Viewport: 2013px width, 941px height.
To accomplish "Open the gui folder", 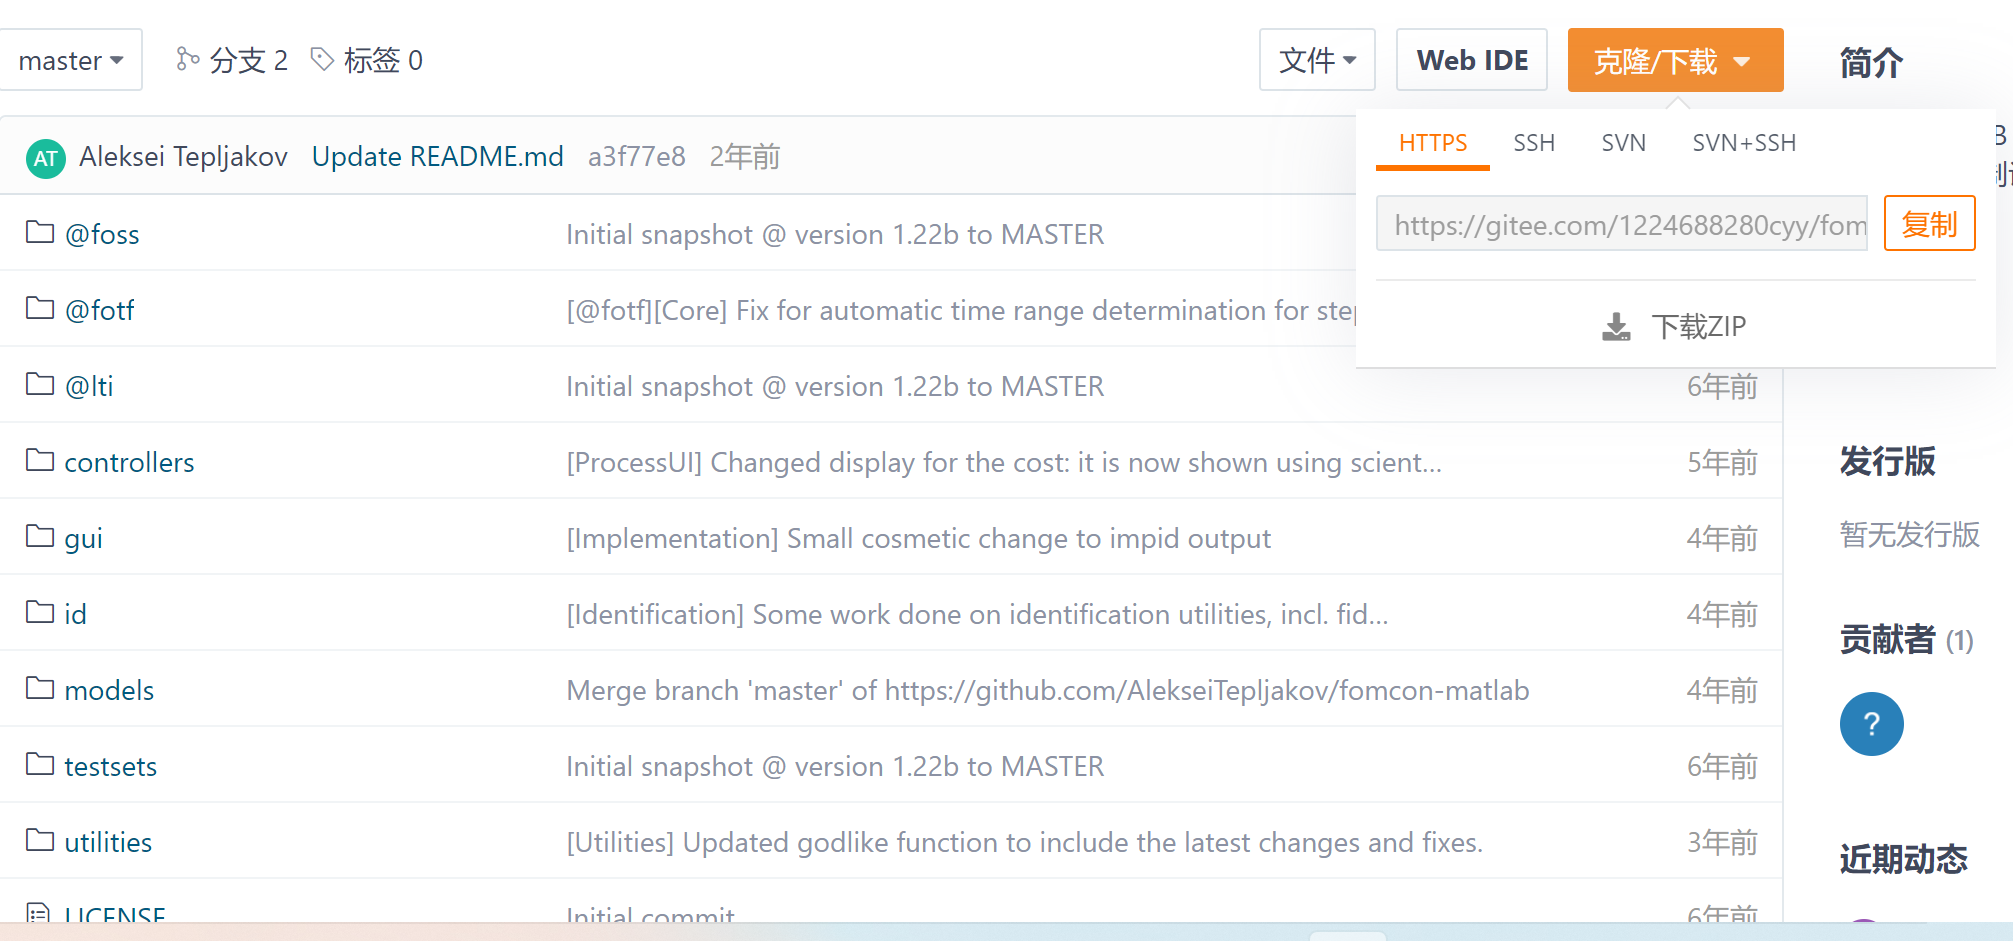I will tap(83, 538).
